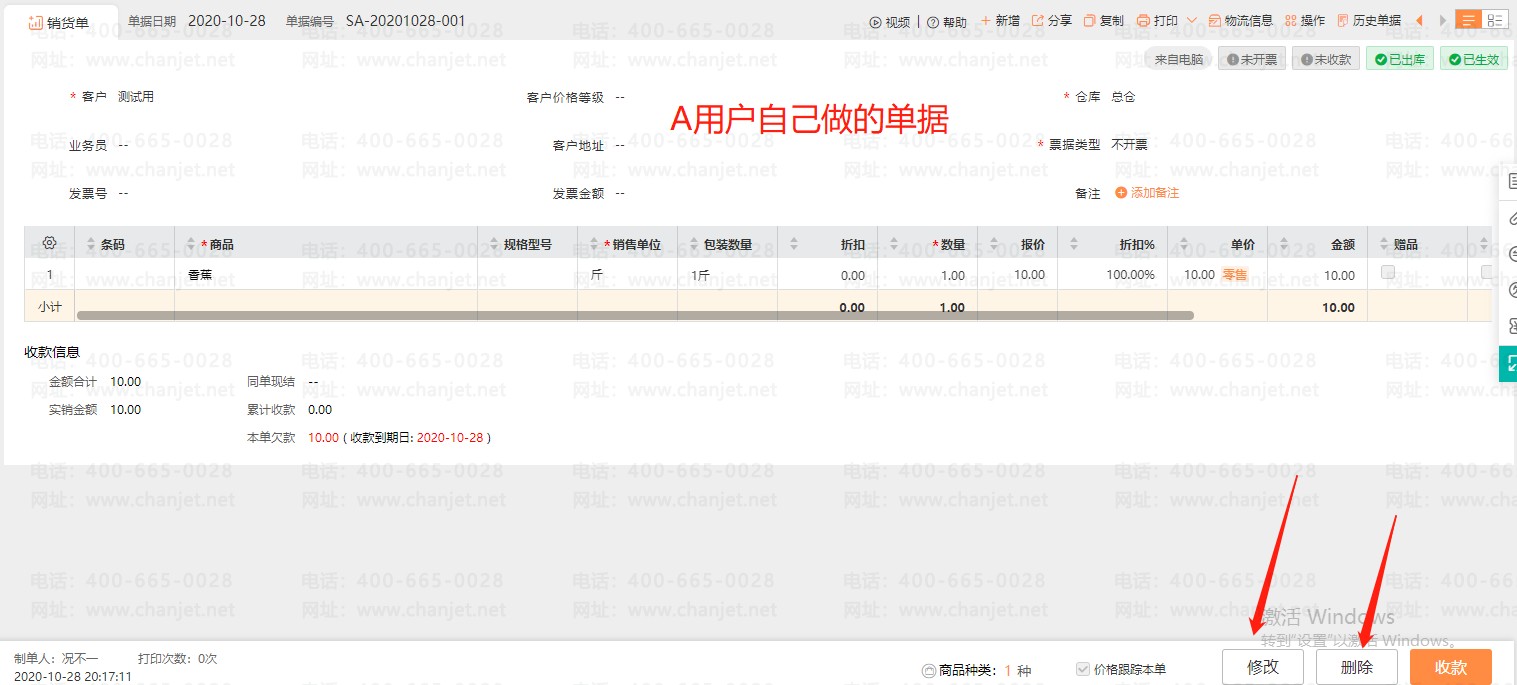
Task: Select the 销货单 tab
Action: [59, 22]
